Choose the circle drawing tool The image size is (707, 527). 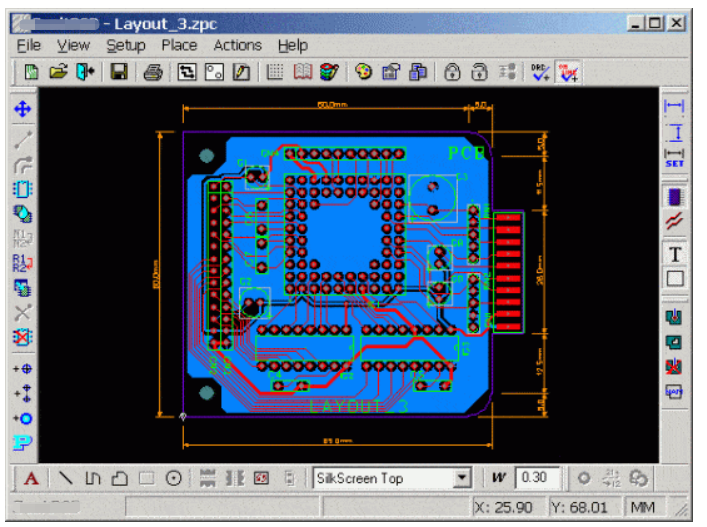(173, 478)
